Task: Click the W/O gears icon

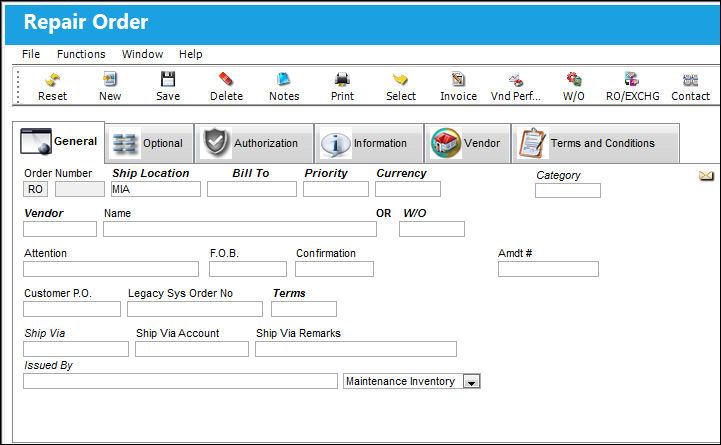Action: click(x=573, y=80)
